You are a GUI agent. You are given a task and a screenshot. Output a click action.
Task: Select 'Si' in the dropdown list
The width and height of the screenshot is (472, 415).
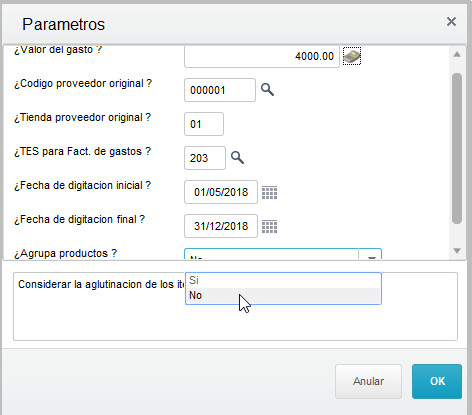[x=283, y=280]
